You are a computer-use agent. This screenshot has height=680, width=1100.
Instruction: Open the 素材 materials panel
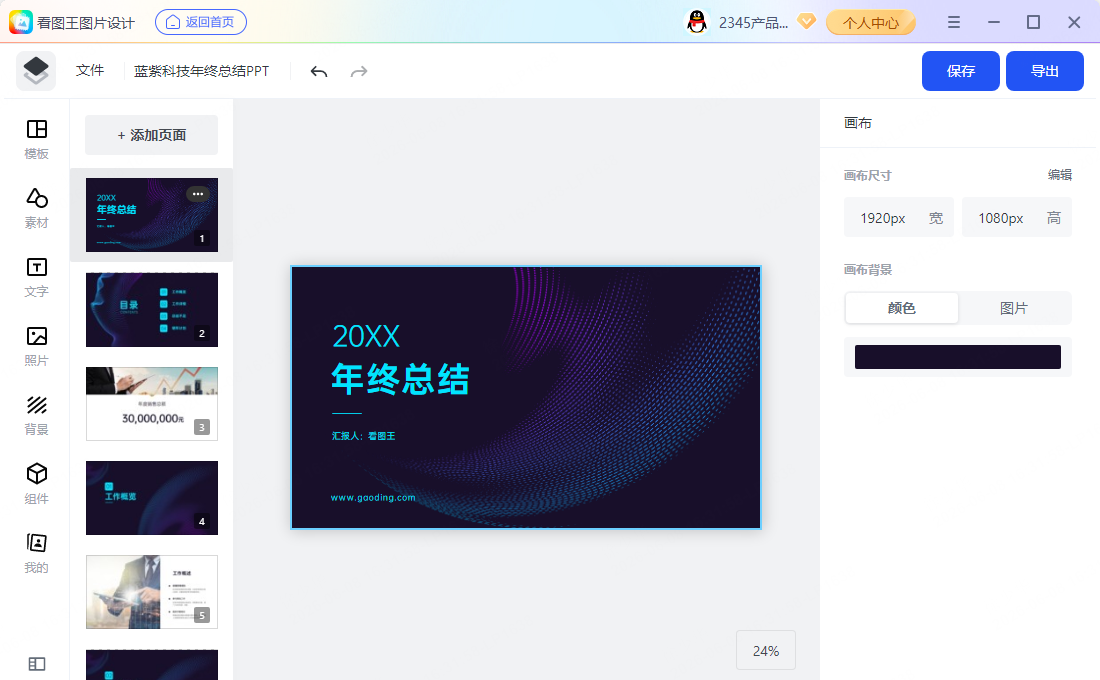tap(36, 208)
